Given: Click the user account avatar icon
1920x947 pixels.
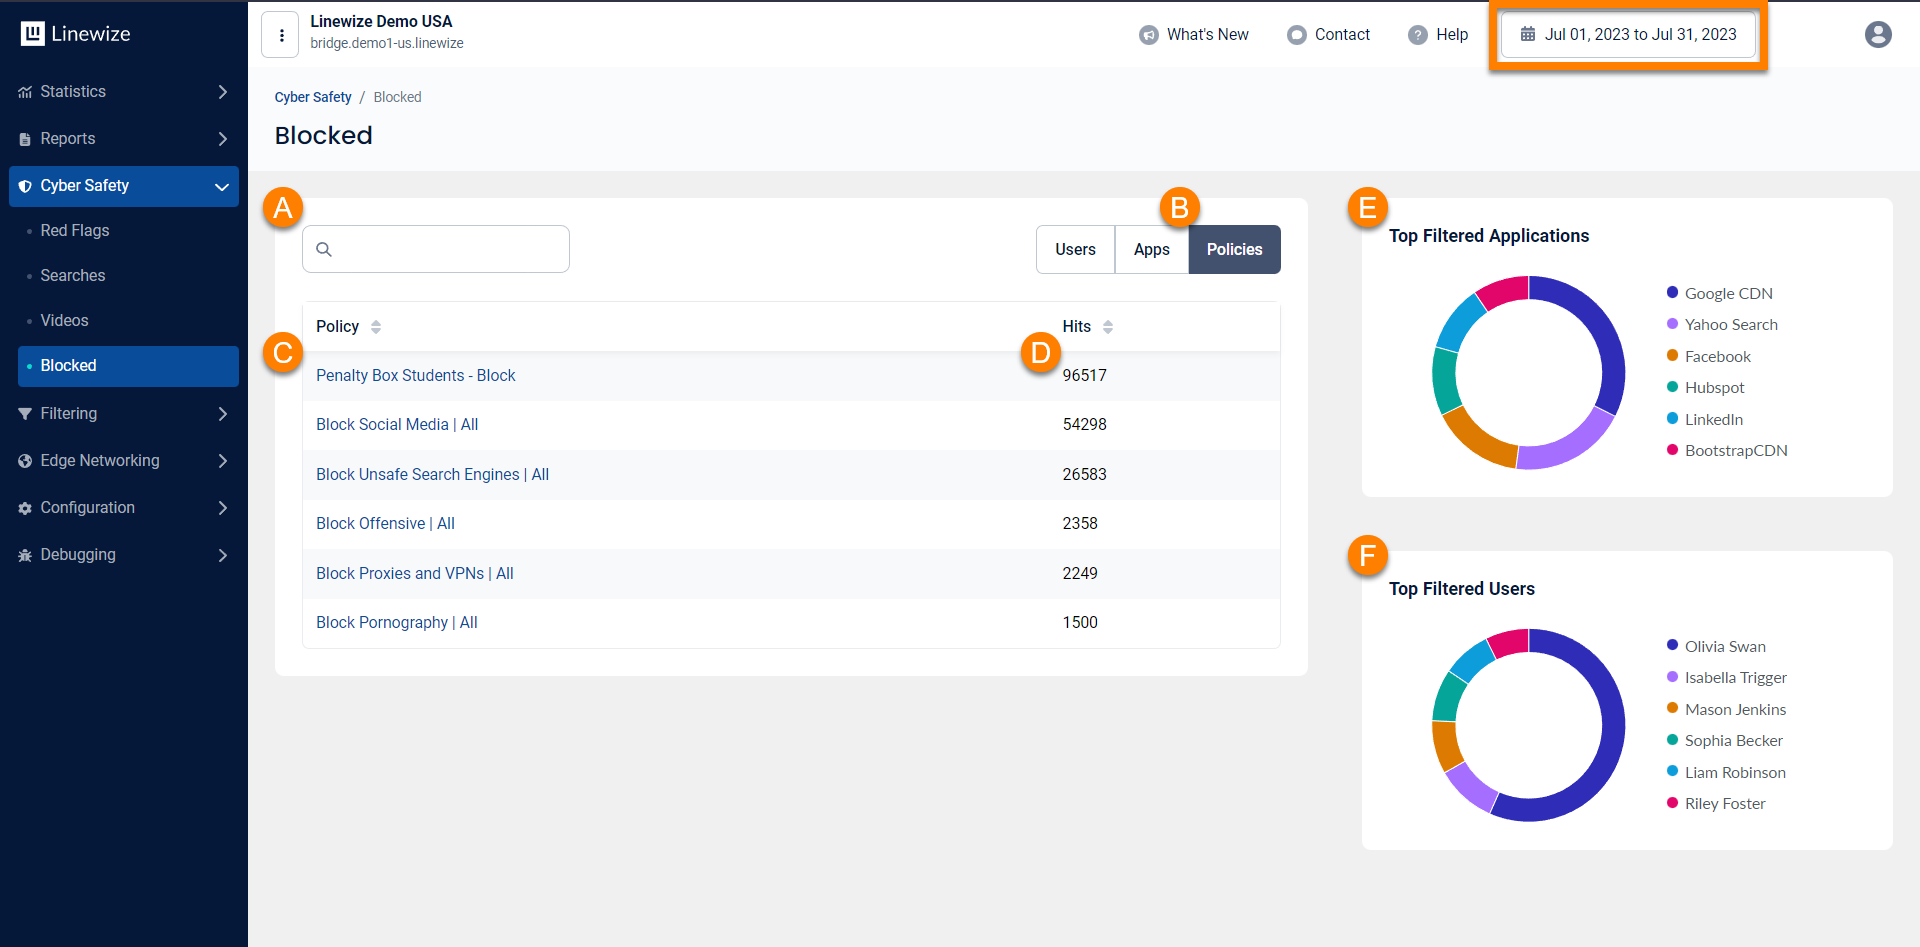Looking at the screenshot, I should tap(1877, 35).
